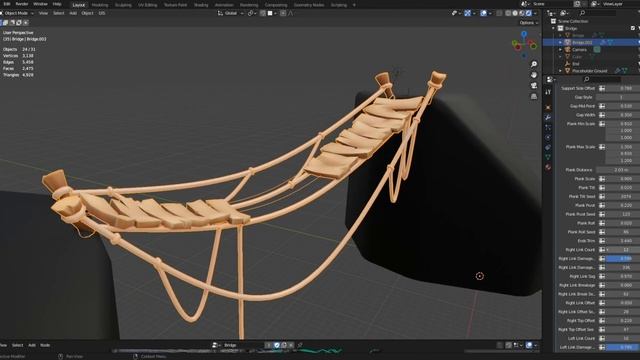Screen dimensions: 640x360
Task: Open the Render menu
Action: click(22, 4)
